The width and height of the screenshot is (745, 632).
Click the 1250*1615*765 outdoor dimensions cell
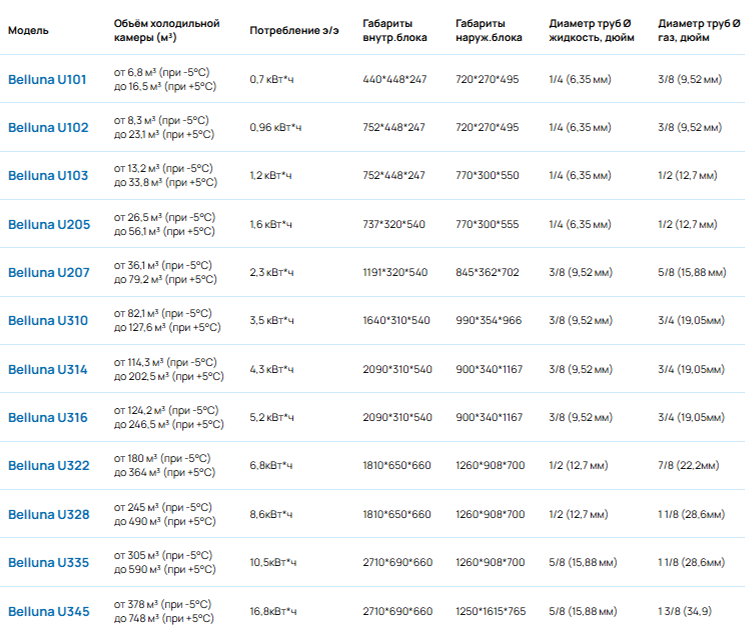492,611
